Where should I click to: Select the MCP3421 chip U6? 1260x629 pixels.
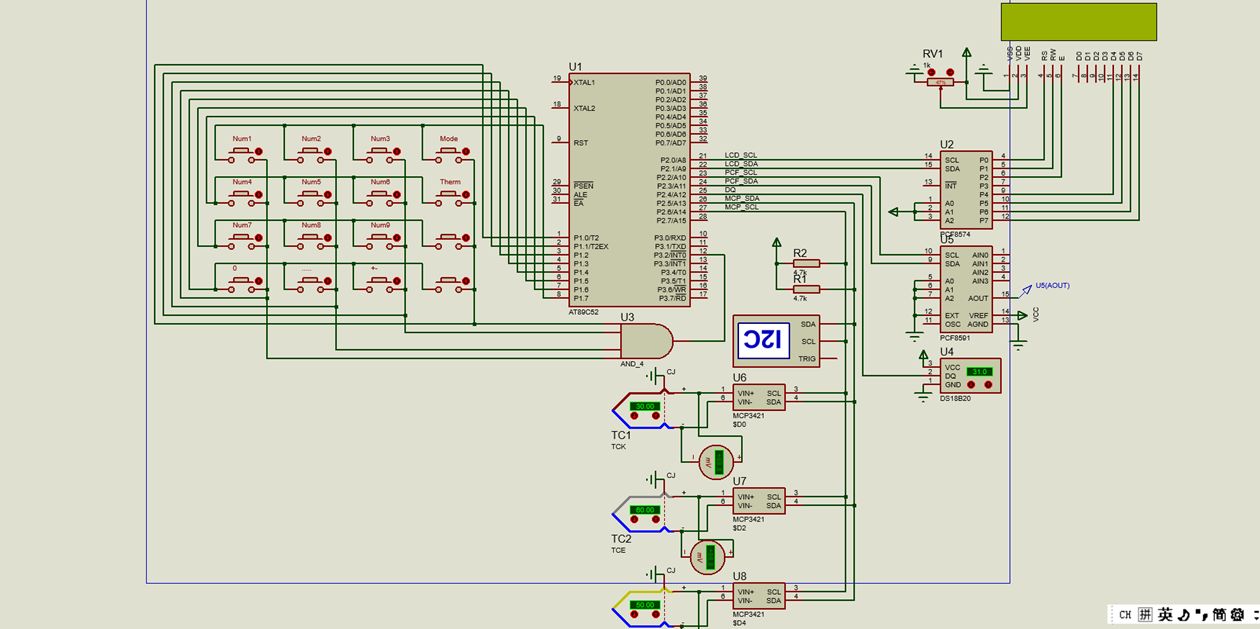tap(759, 397)
